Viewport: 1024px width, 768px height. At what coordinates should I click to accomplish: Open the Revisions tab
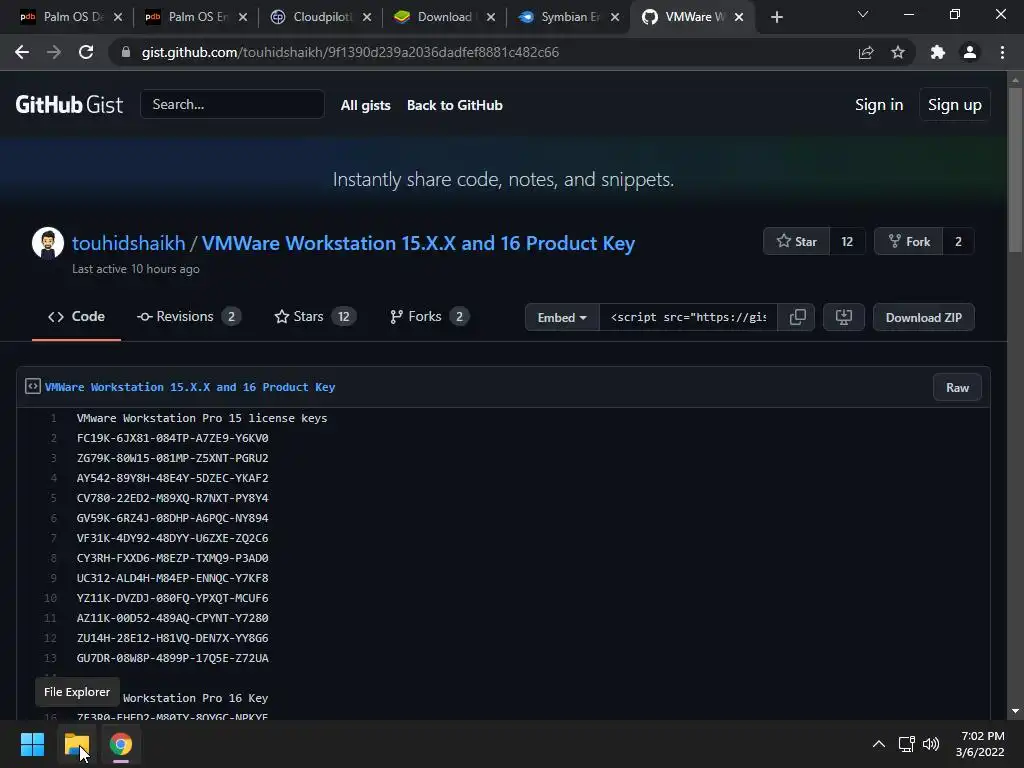click(x=189, y=317)
